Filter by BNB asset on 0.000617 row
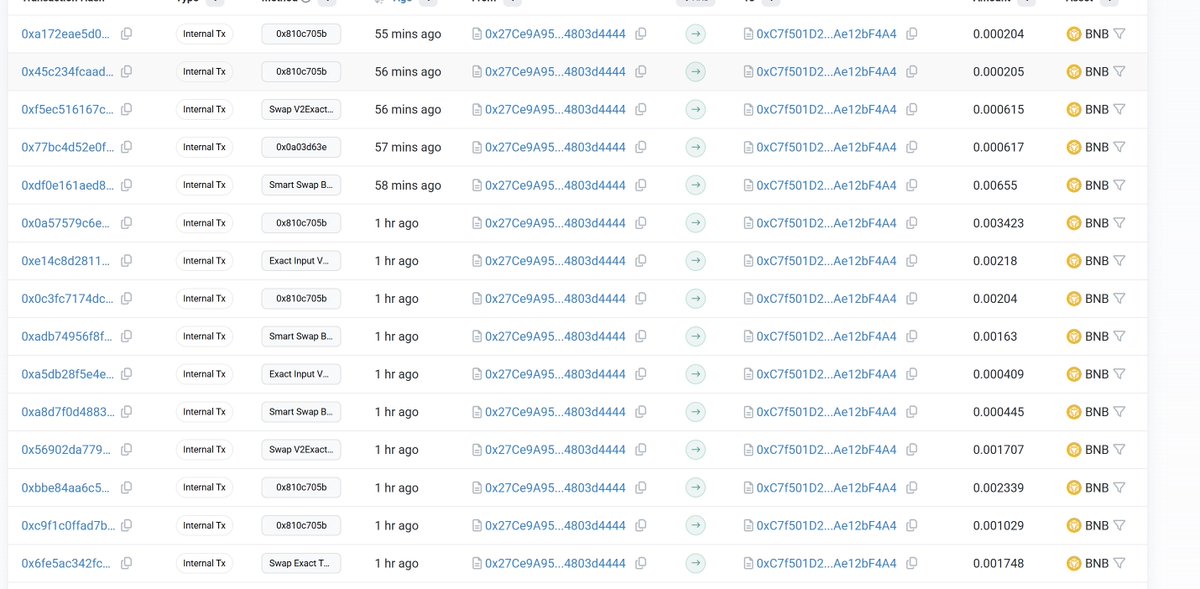1200x589 pixels. pos(1119,147)
